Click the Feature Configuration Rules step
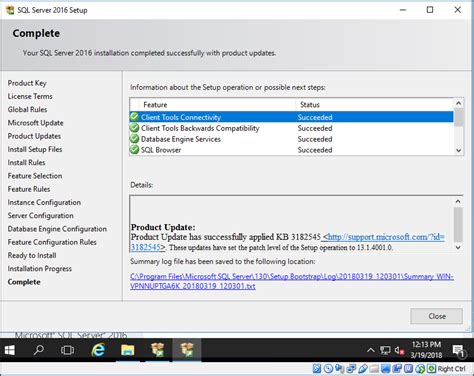 pyautogui.click(x=52, y=242)
